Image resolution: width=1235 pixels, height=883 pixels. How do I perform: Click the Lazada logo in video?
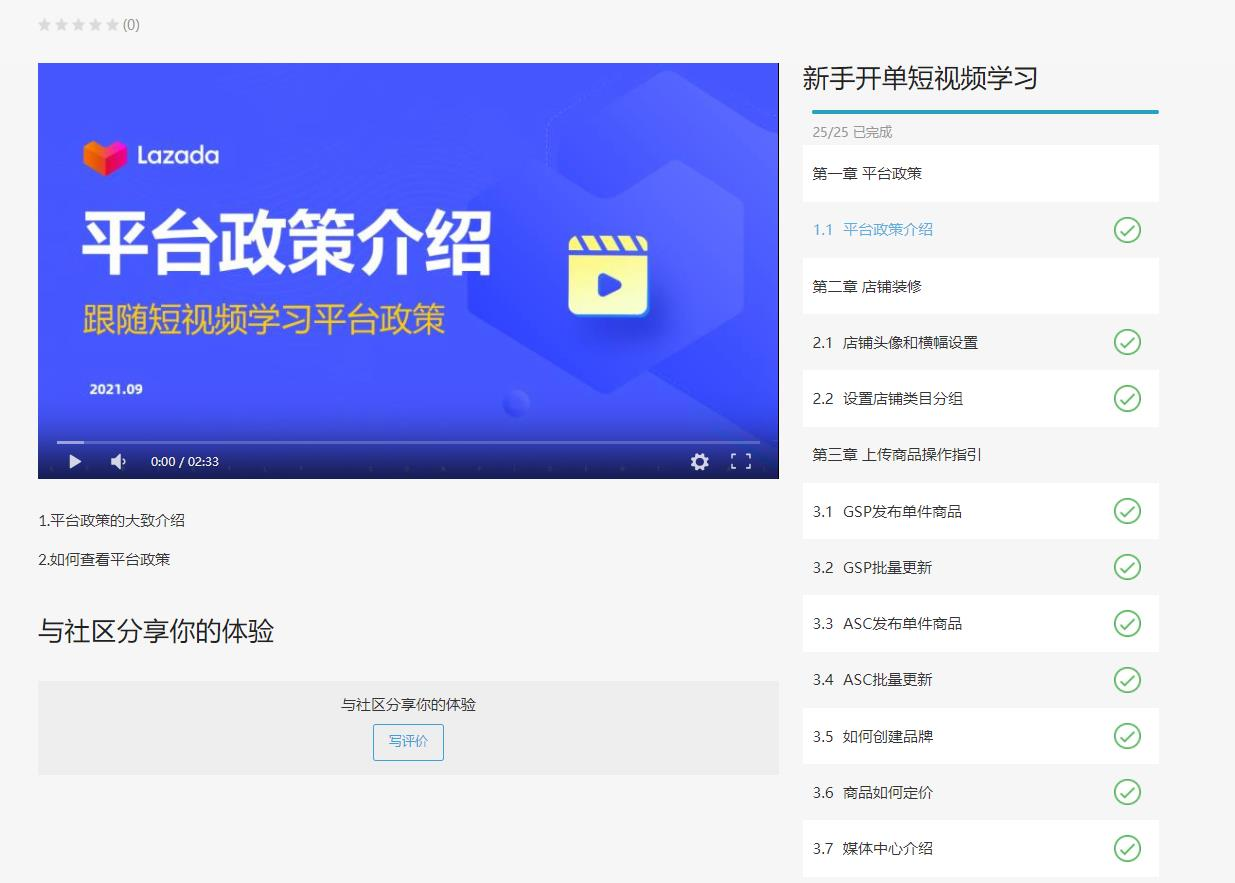151,156
